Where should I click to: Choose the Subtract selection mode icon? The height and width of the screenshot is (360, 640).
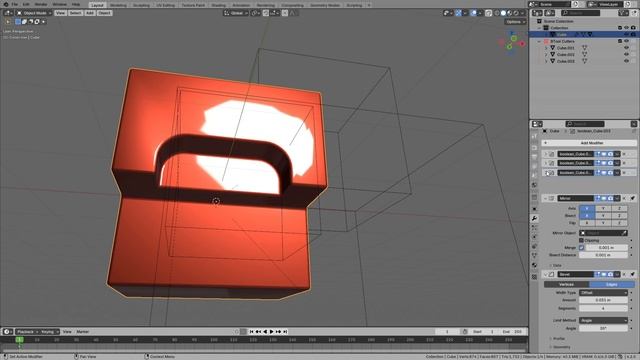pyautogui.click(x=31, y=22)
